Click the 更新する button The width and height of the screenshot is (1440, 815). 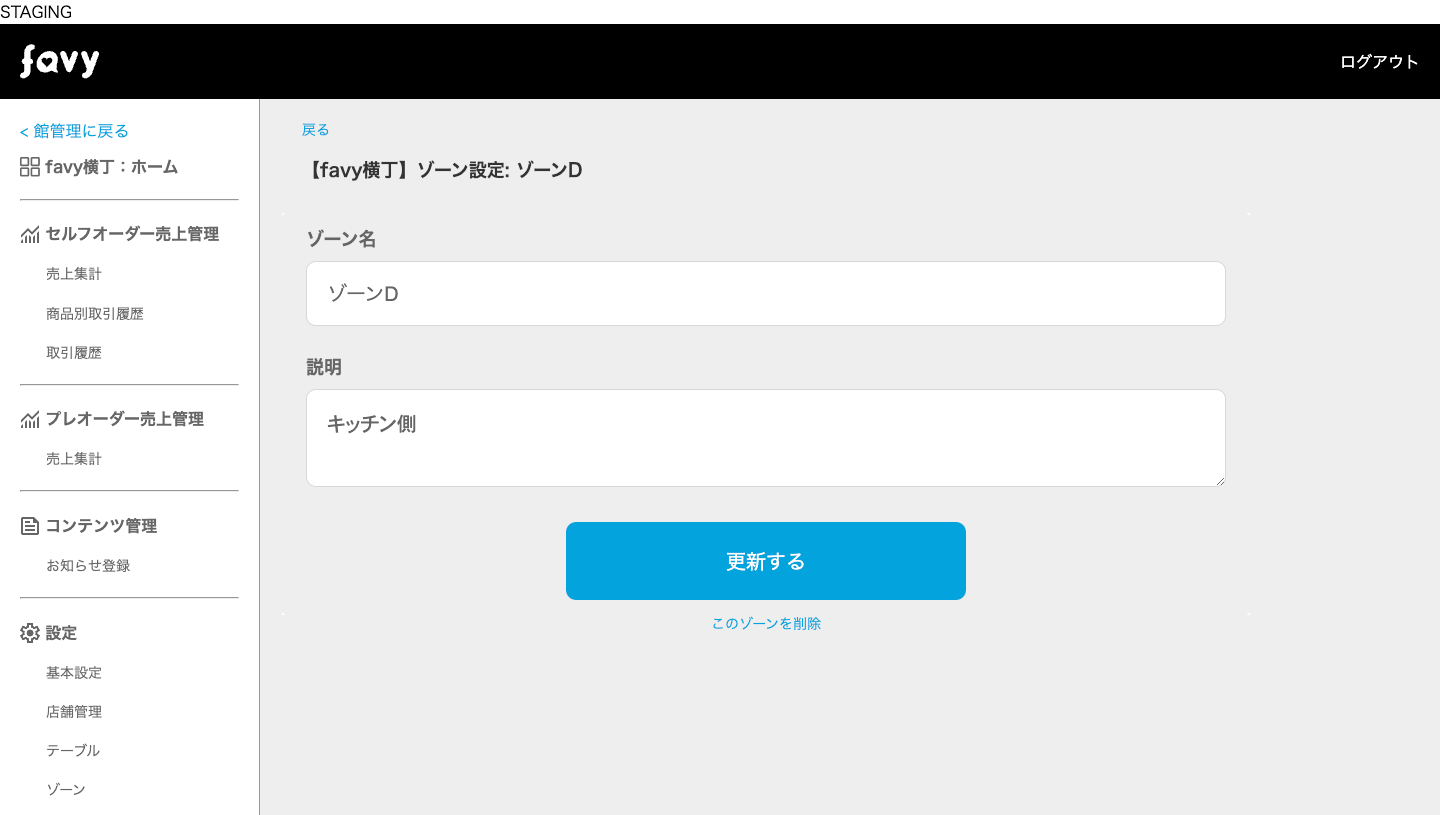pyautogui.click(x=766, y=561)
